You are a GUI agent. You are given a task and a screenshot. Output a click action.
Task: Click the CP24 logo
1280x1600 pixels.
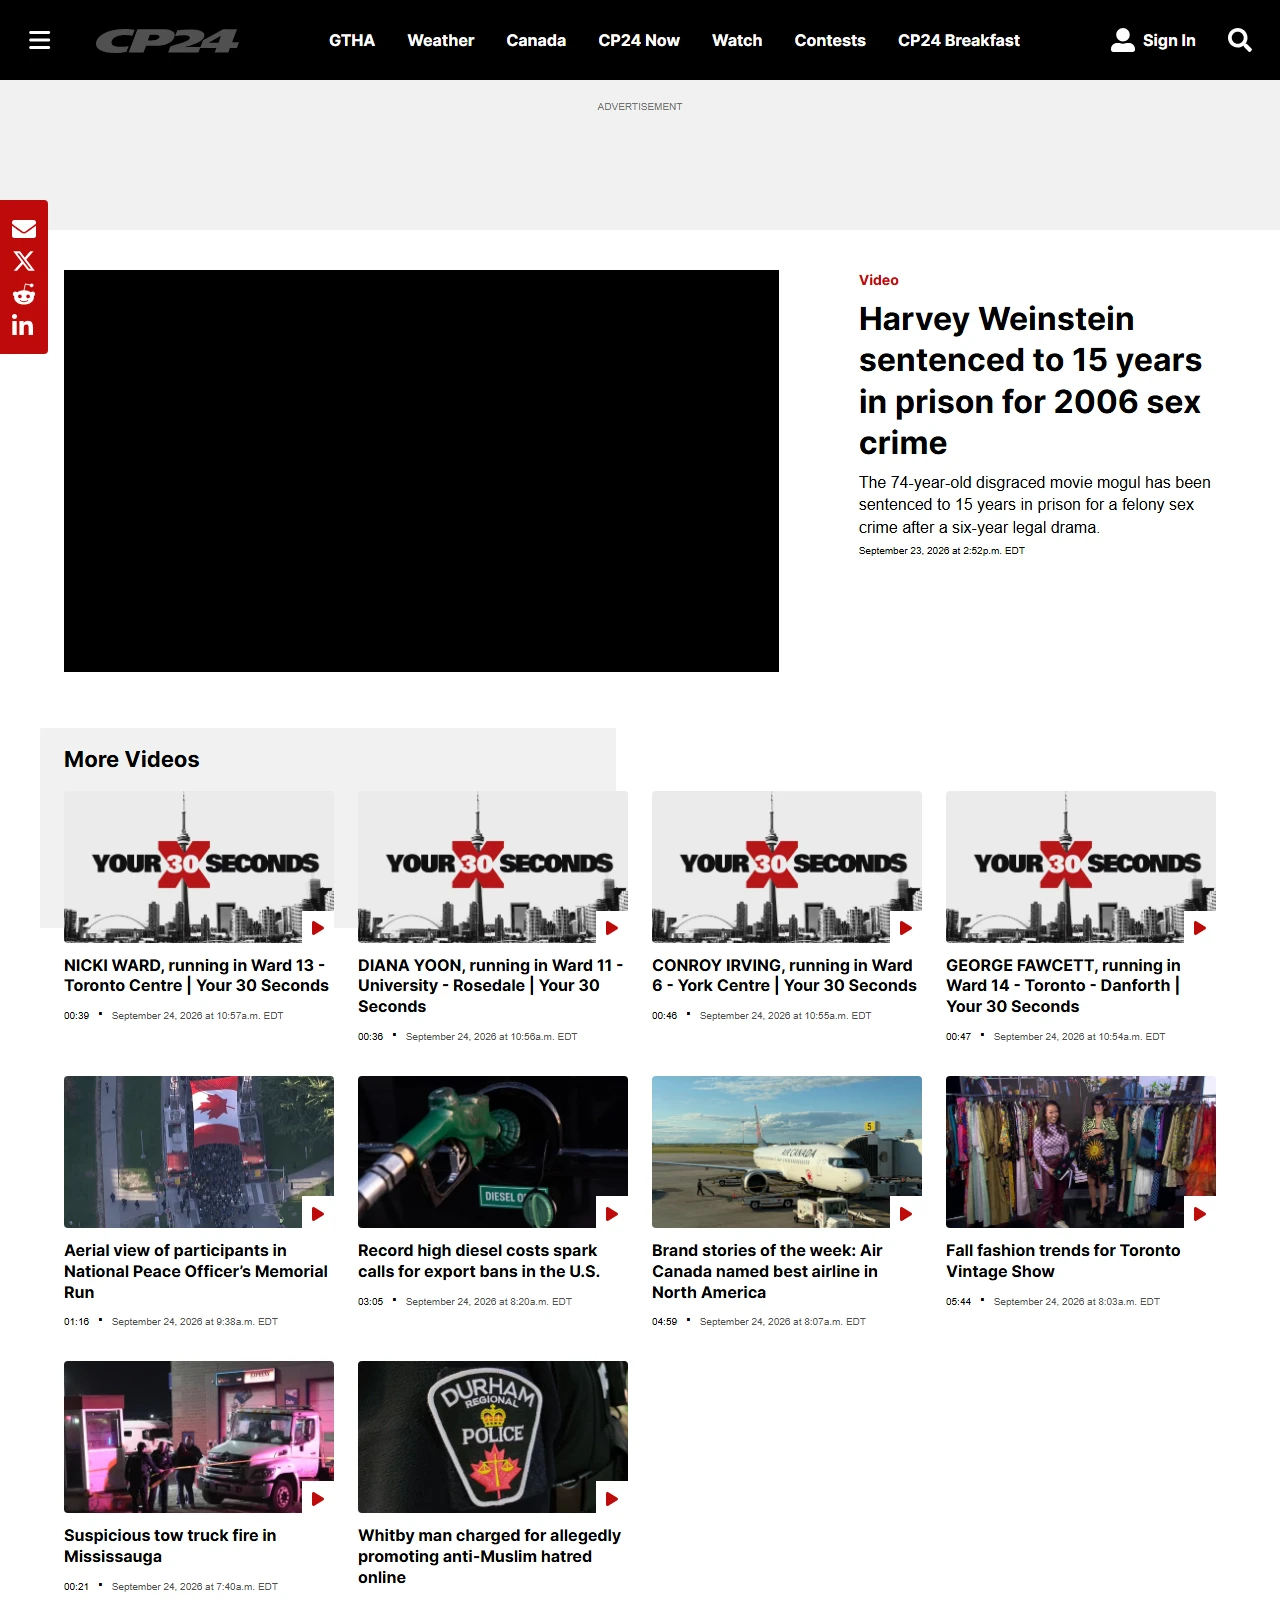167,41
